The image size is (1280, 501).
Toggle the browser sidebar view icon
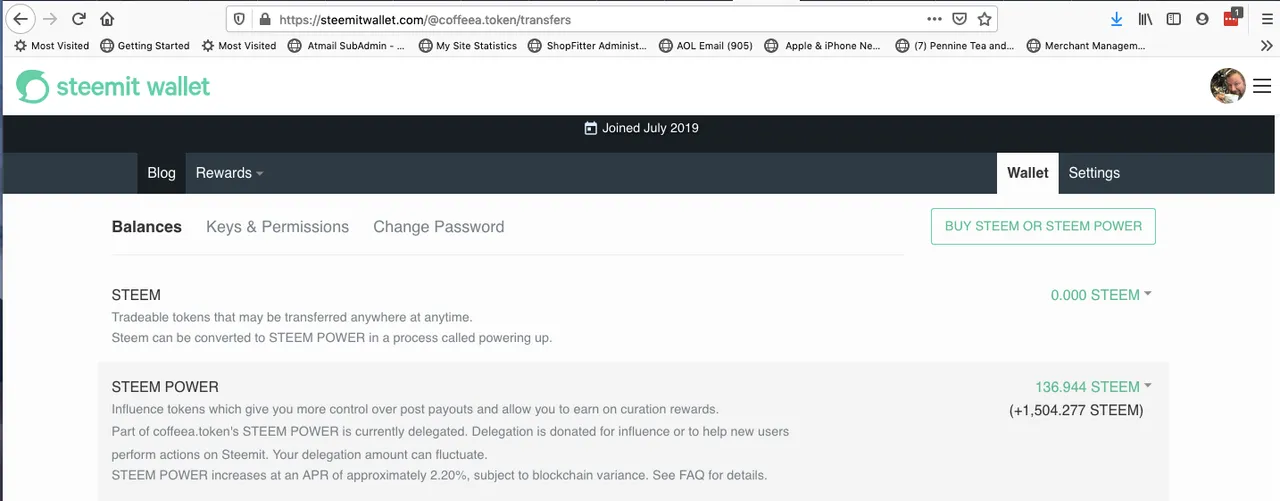click(x=1174, y=19)
